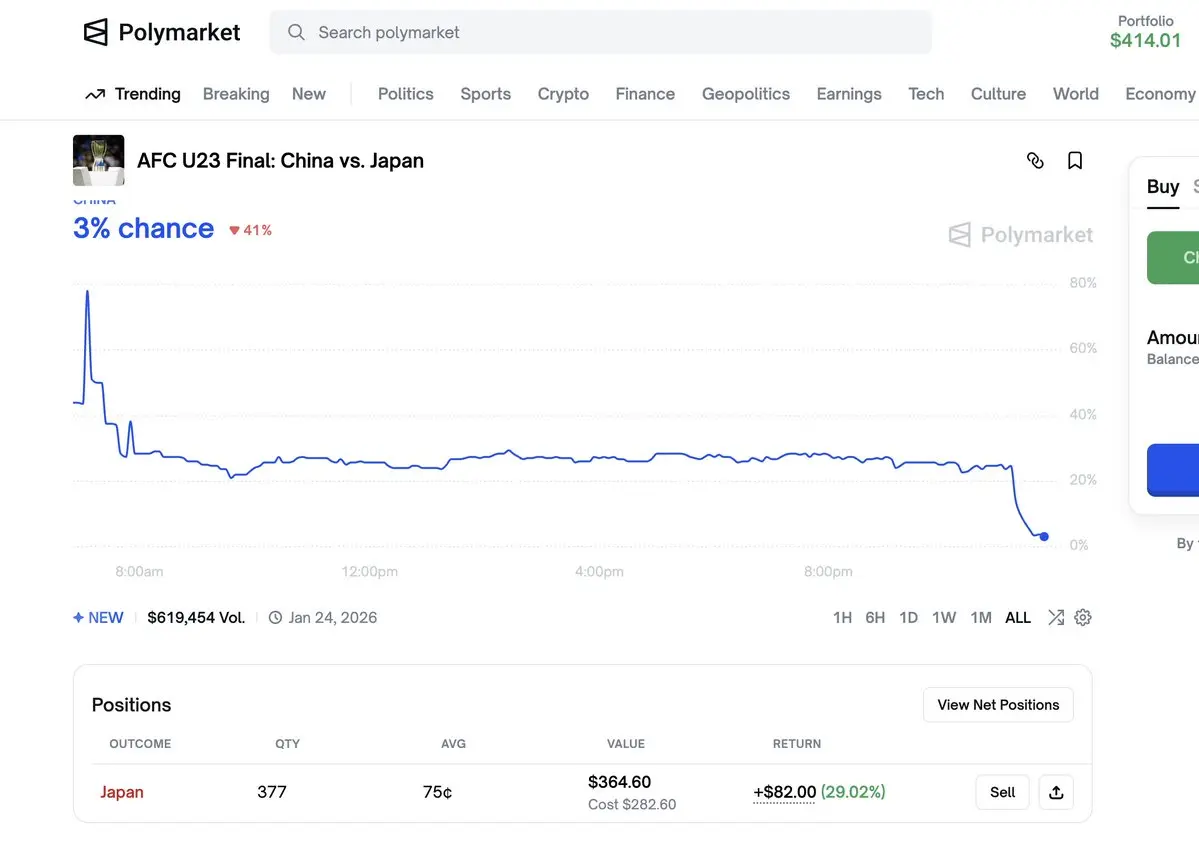Image resolution: width=1199 pixels, height=842 pixels.
Task: Sell the Japan position
Action: tap(1002, 792)
